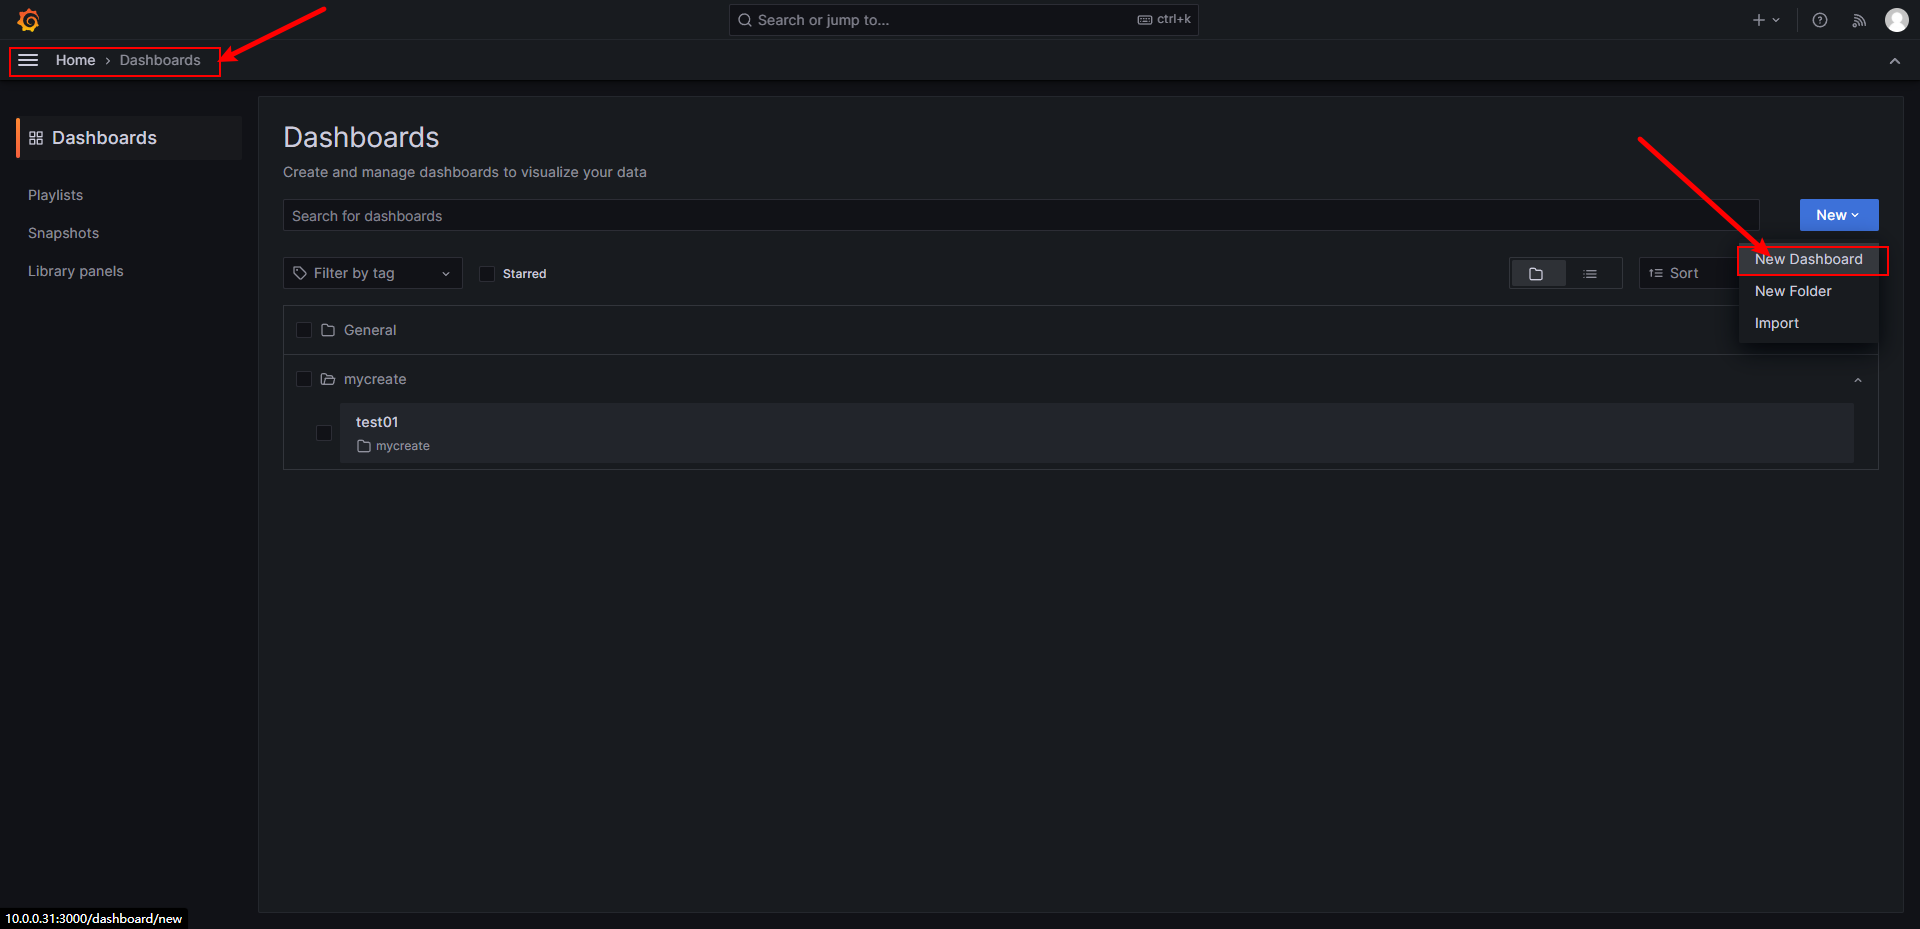
Task: Open Library panels in the sidebar
Action: (75, 271)
